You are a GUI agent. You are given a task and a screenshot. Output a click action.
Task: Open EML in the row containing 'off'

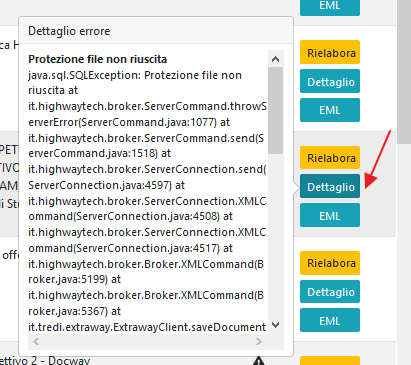(x=330, y=320)
